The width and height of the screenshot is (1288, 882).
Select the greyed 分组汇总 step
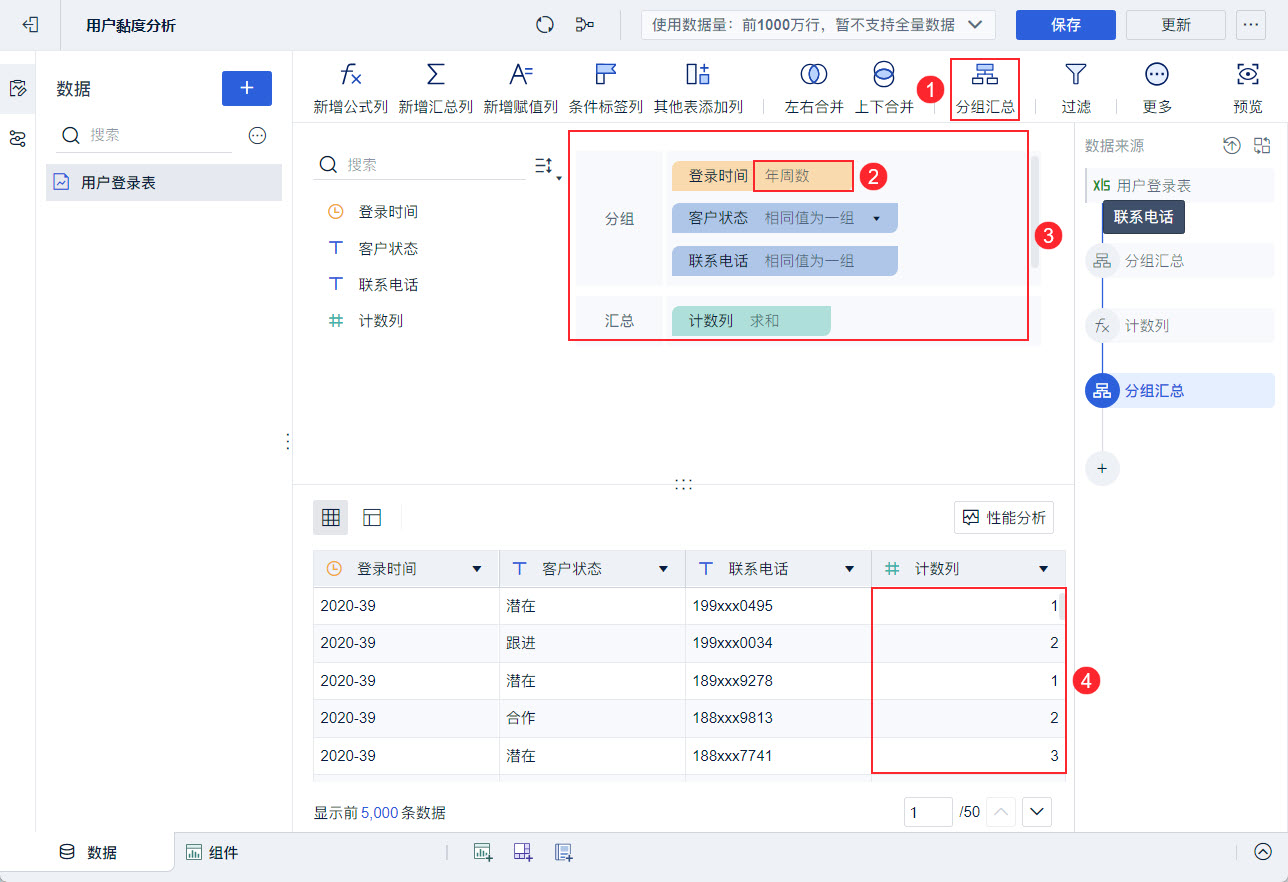click(x=1180, y=261)
